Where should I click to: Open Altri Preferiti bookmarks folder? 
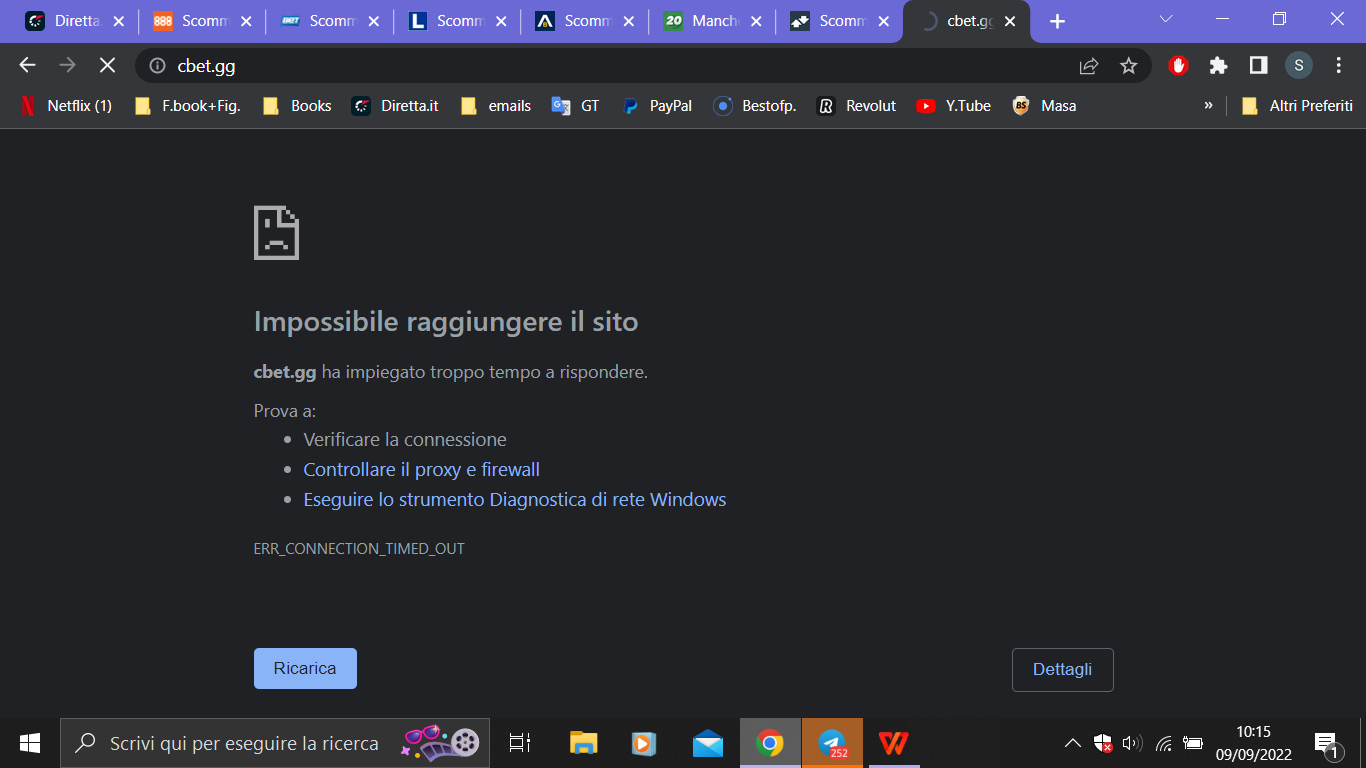(x=1297, y=105)
